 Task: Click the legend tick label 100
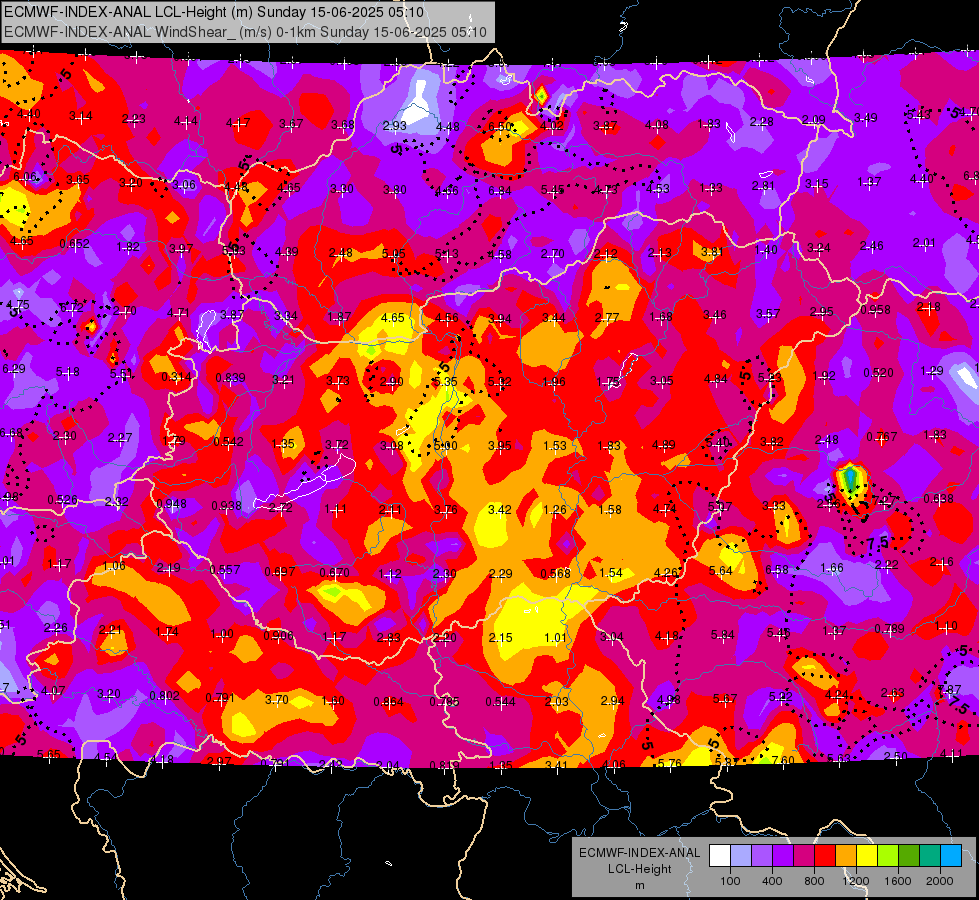pyautogui.click(x=731, y=881)
